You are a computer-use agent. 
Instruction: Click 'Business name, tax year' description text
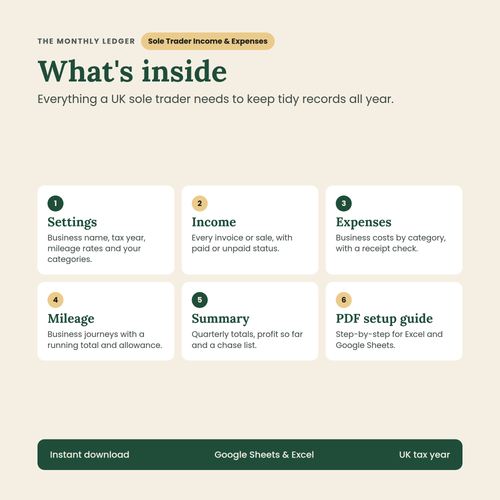[97, 249]
